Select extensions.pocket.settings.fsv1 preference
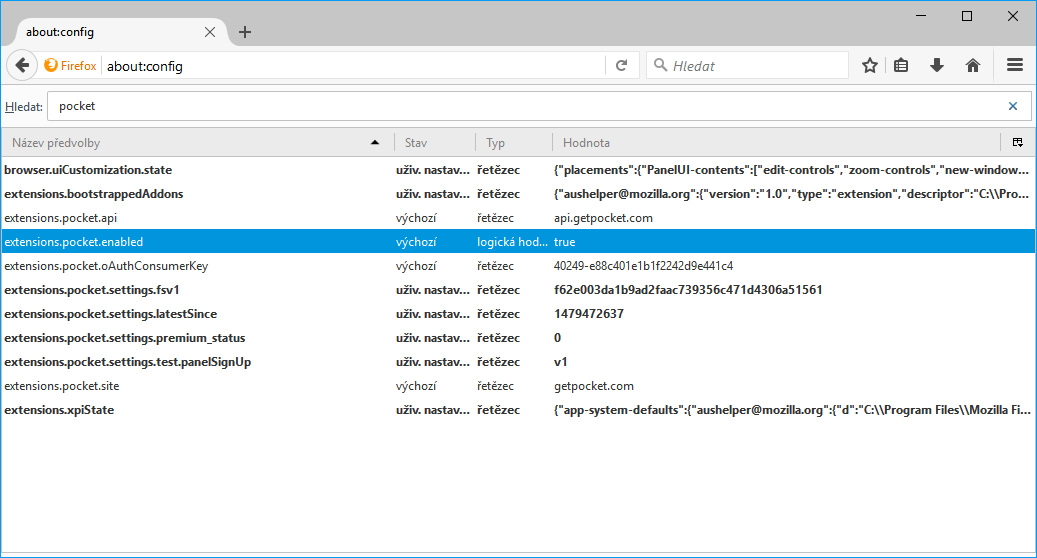The image size is (1037, 558). (518, 290)
